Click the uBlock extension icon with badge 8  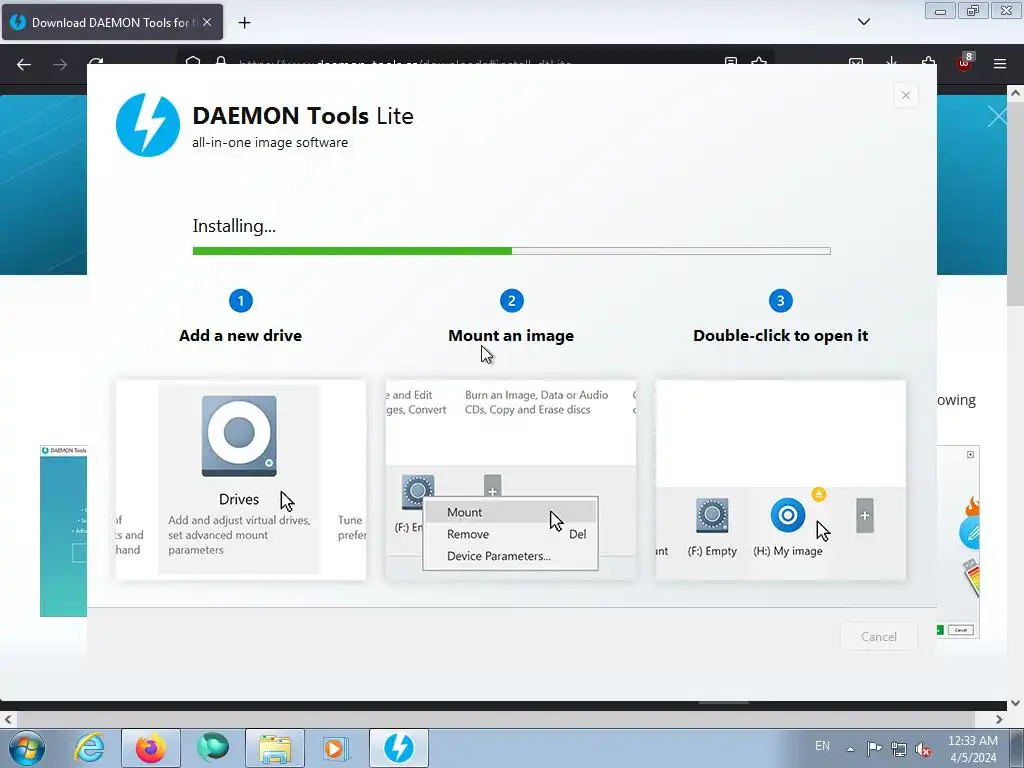coord(964,63)
